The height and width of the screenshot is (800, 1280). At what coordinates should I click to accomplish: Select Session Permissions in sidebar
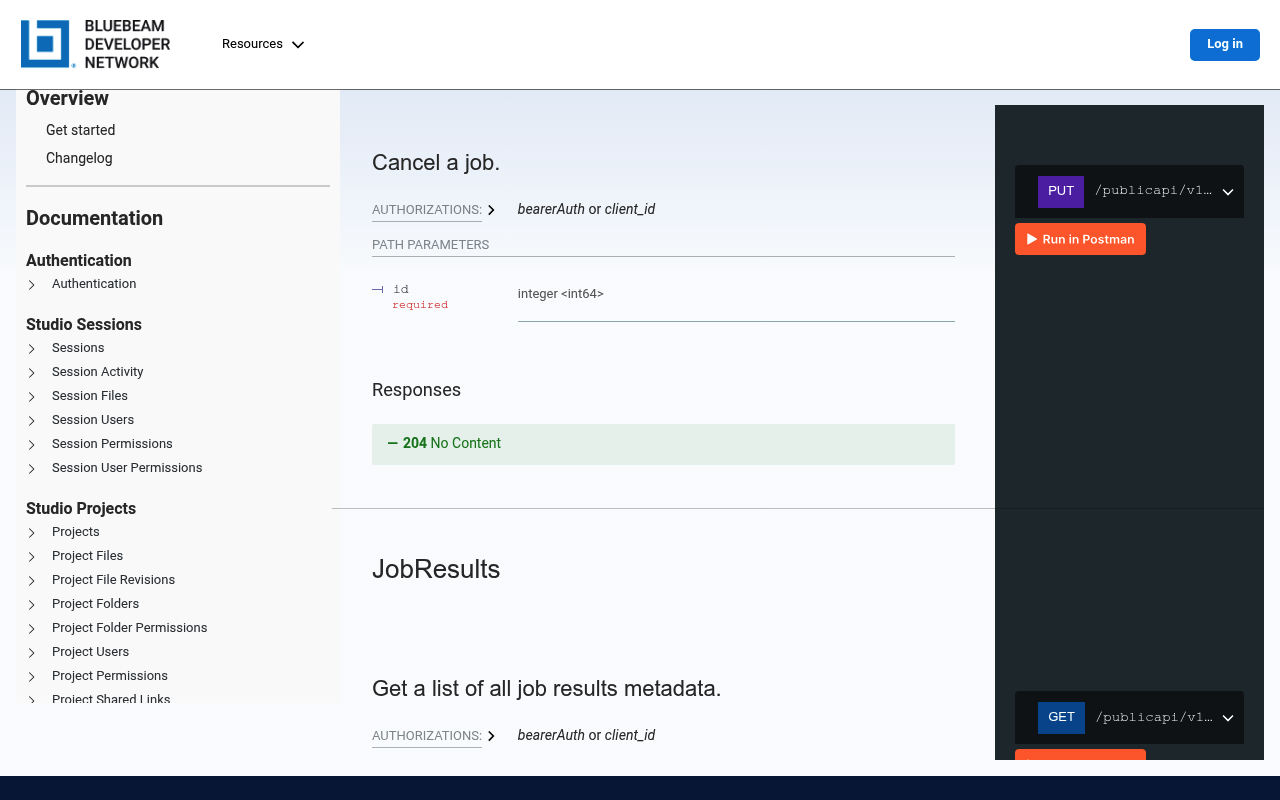coord(112,444)
